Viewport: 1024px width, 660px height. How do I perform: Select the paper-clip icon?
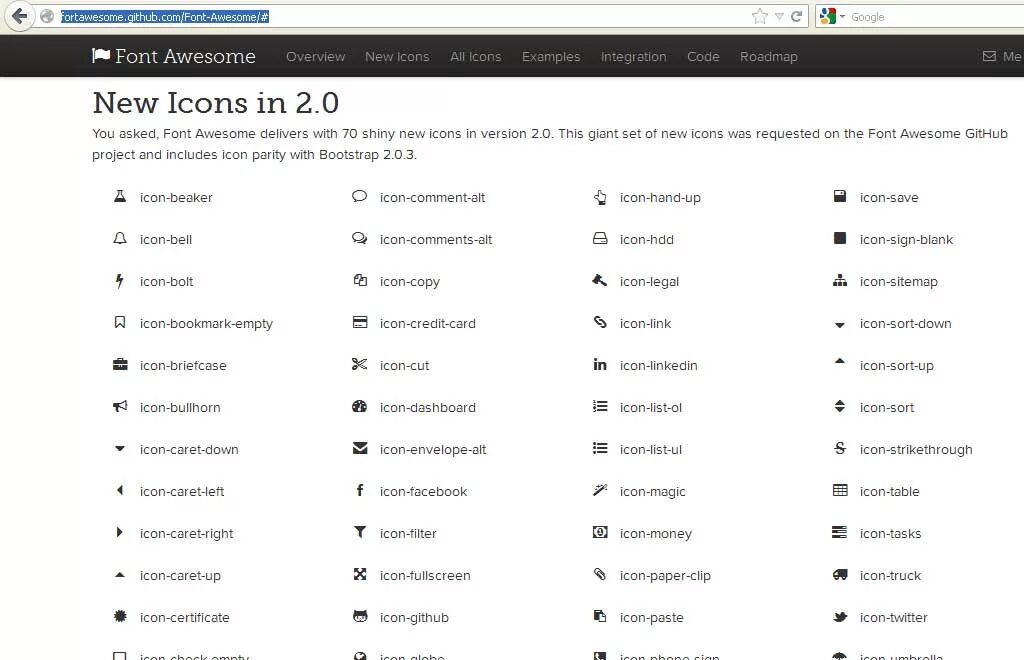(x=600, y=574)
